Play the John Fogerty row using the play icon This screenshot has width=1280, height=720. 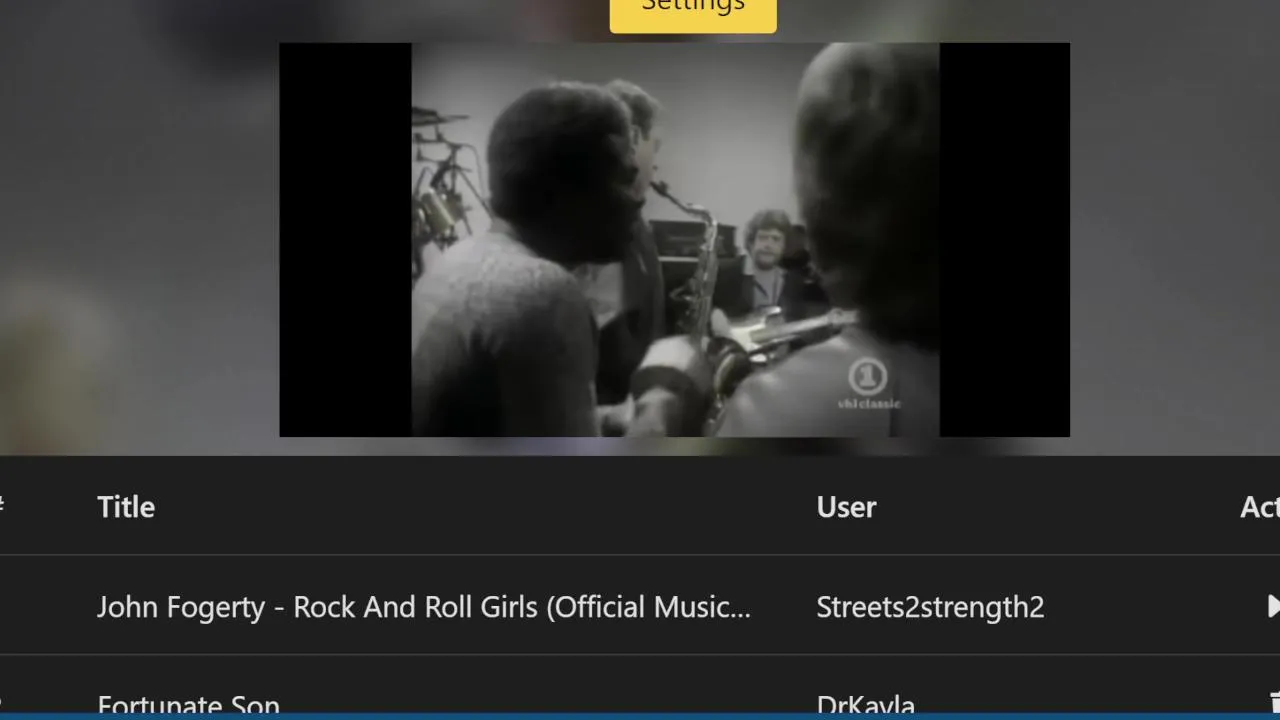[x=1273, y=606]
